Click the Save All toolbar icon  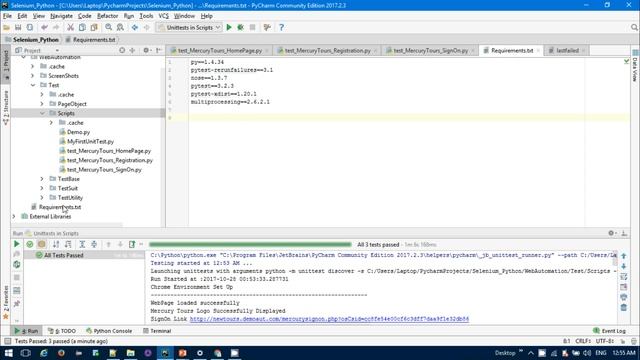point(18,27)
